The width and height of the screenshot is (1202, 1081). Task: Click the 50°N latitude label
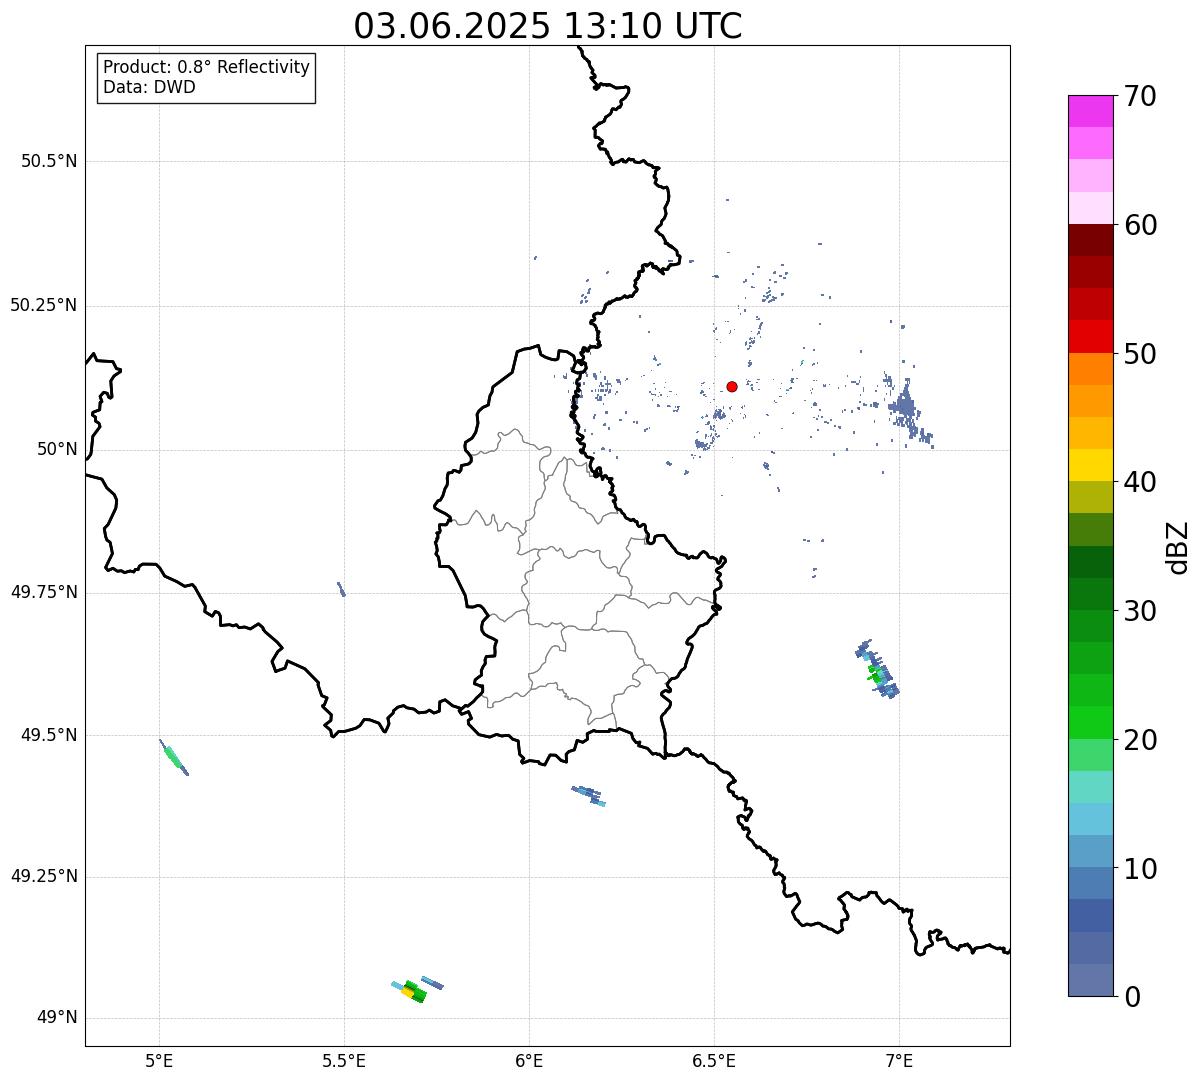pyautogui.click(x=57, y=449)
